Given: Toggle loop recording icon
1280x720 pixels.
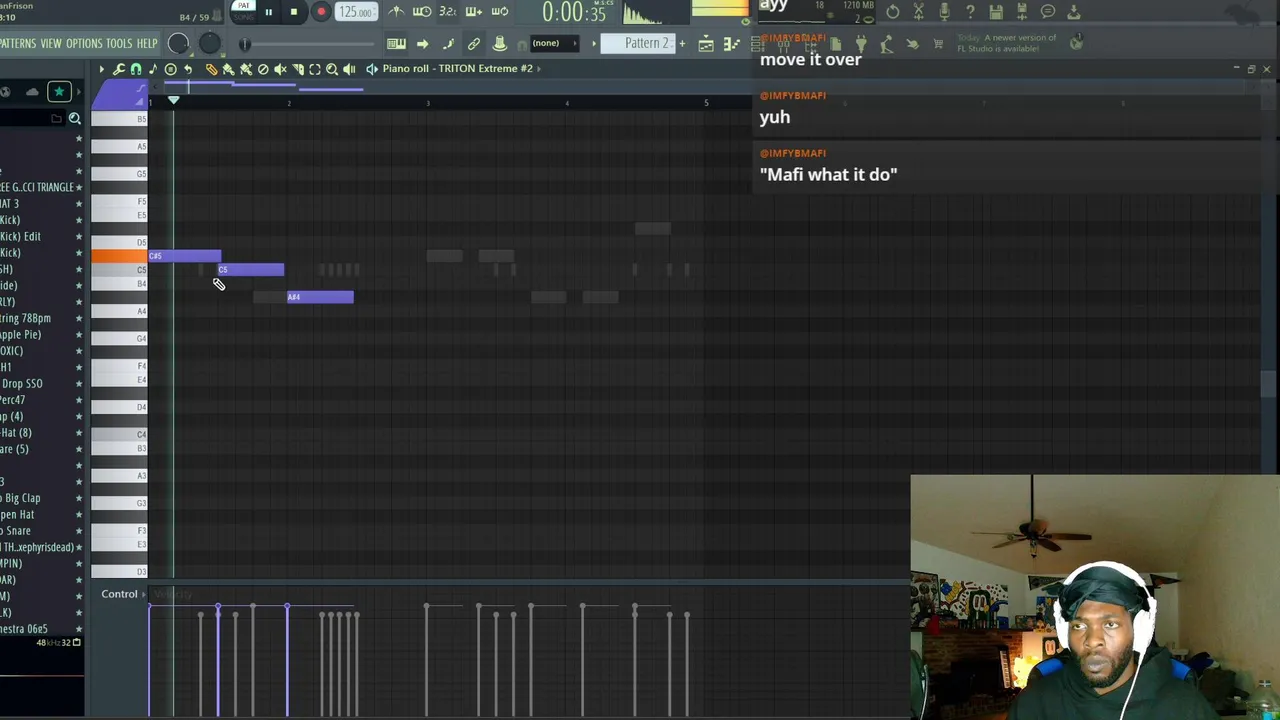Looking at the screenshot, I should [x=500, y=12].
